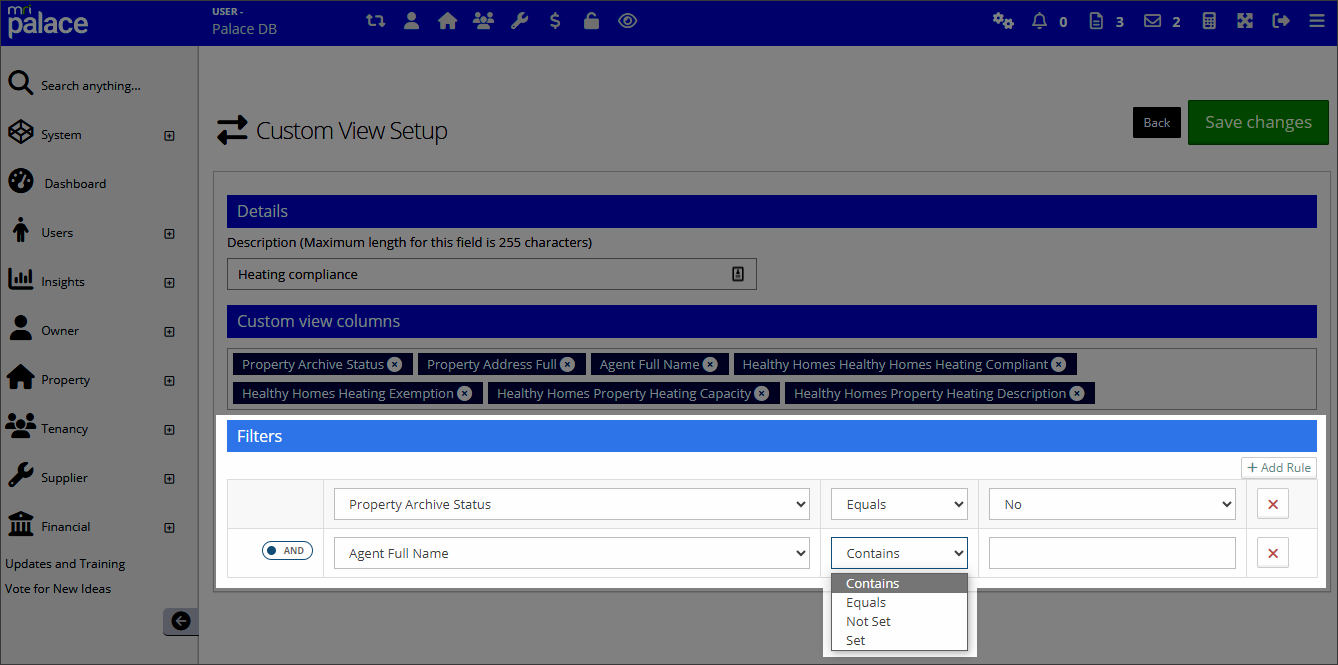The height and width of the screenshot is (665, 1338).
Task: Expand the Tenancy menu plus icon
Action: (169, 430)
